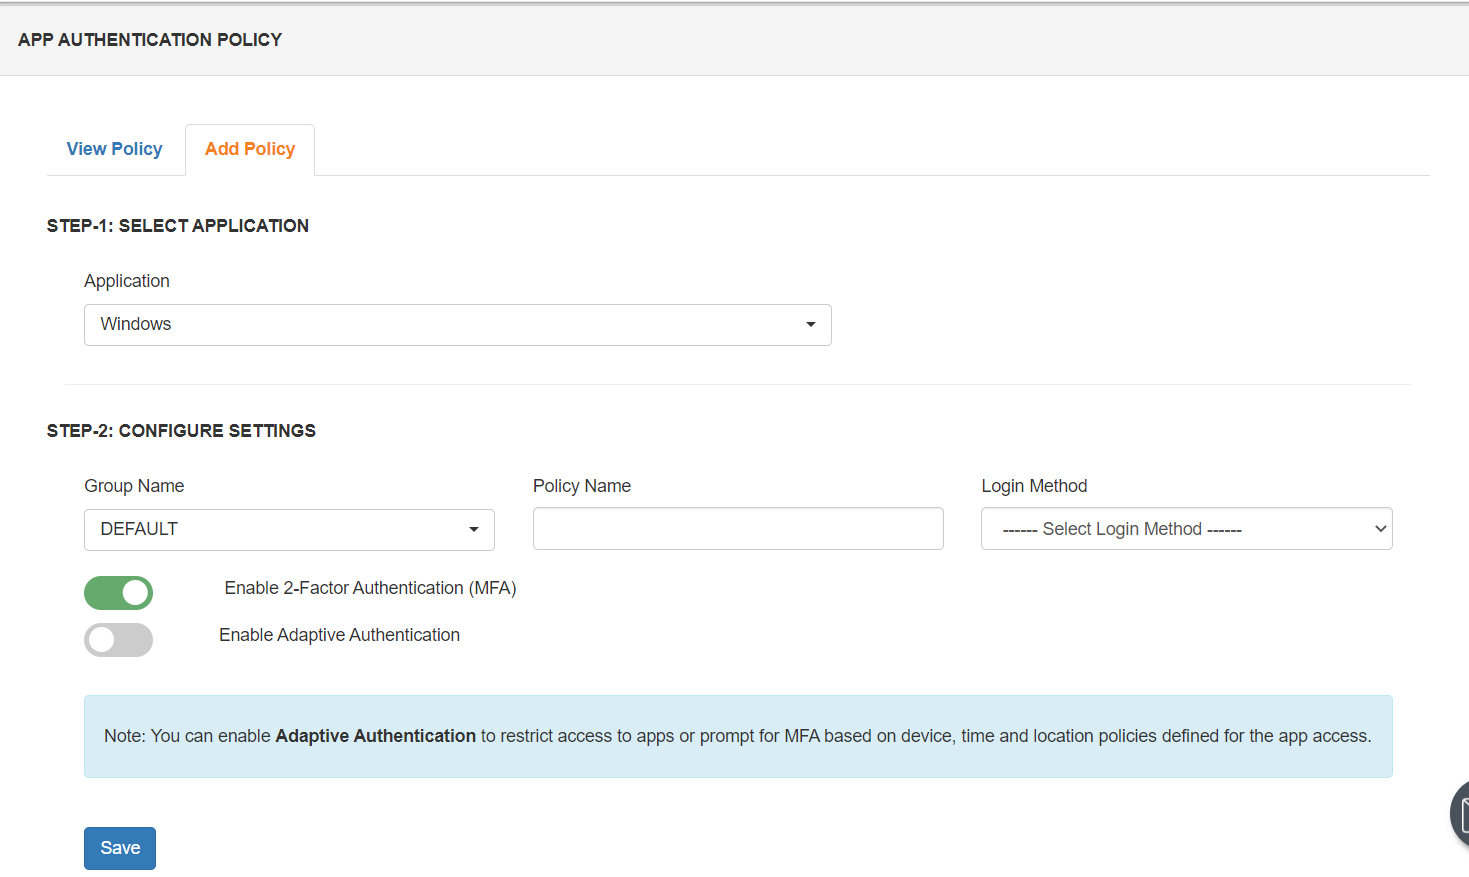
Task: Click the Enable 2-Factor Authentication (MFA) label
Action: tap(370, 588)
